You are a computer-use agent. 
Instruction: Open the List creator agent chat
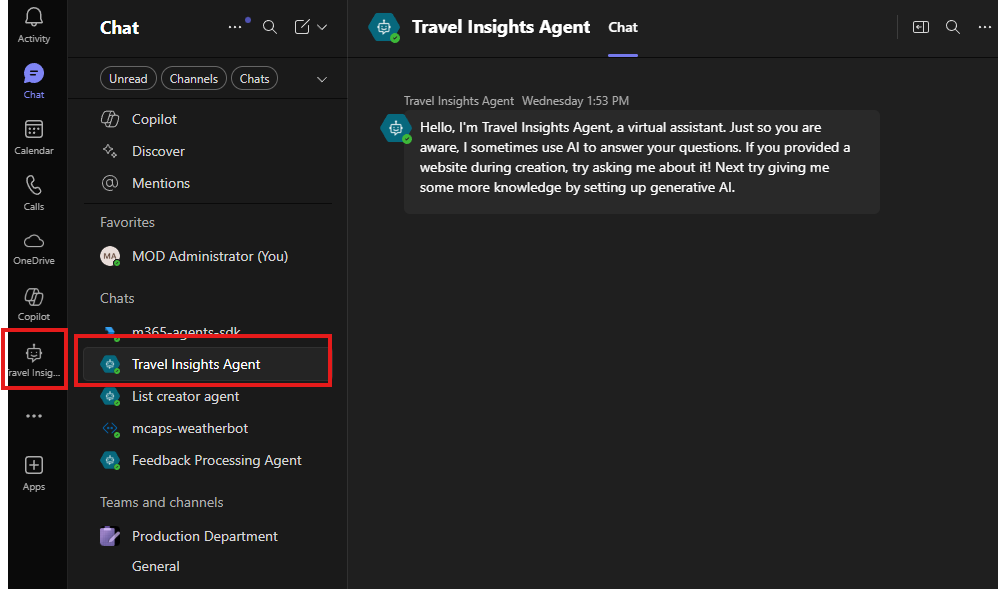[208, 396]
